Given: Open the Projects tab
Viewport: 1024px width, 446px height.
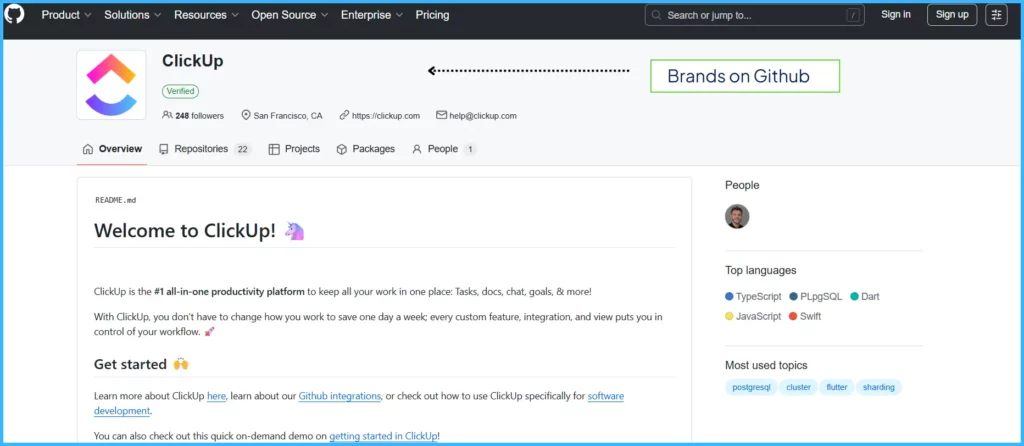Looking at the screenshot, I should coord(295,149).
